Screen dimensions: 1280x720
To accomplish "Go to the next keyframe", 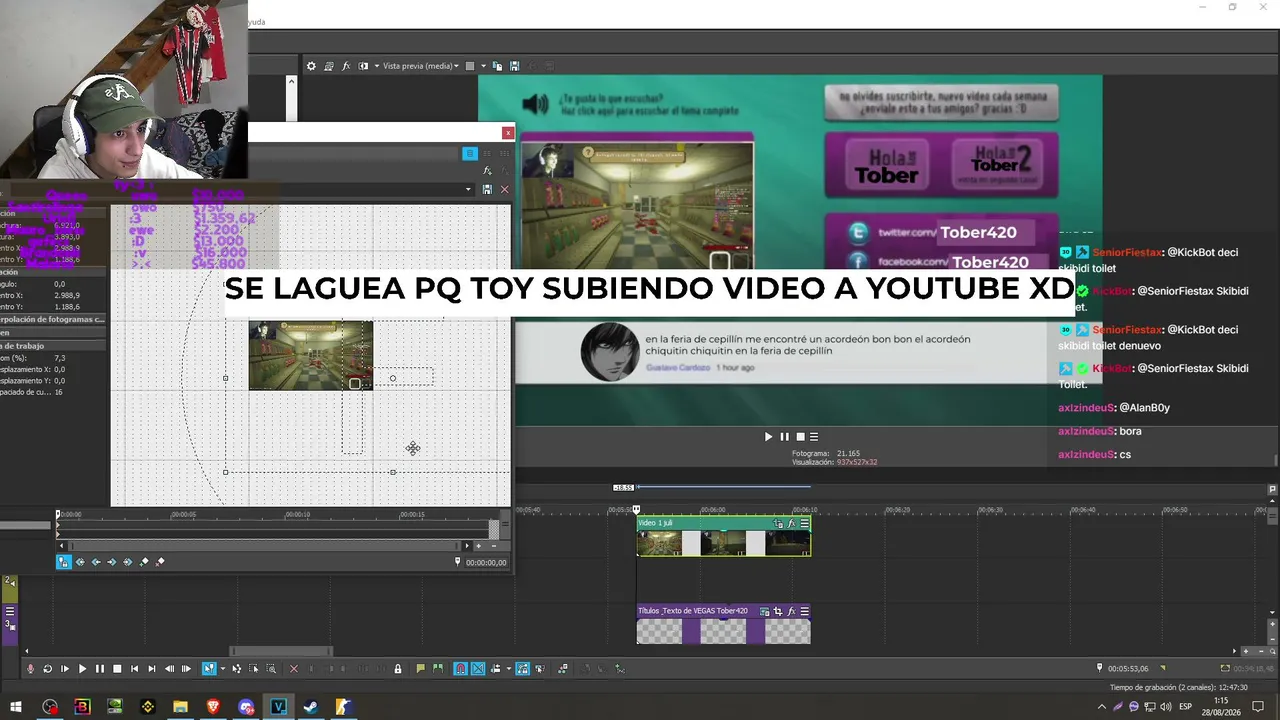I will coord(112,562).
